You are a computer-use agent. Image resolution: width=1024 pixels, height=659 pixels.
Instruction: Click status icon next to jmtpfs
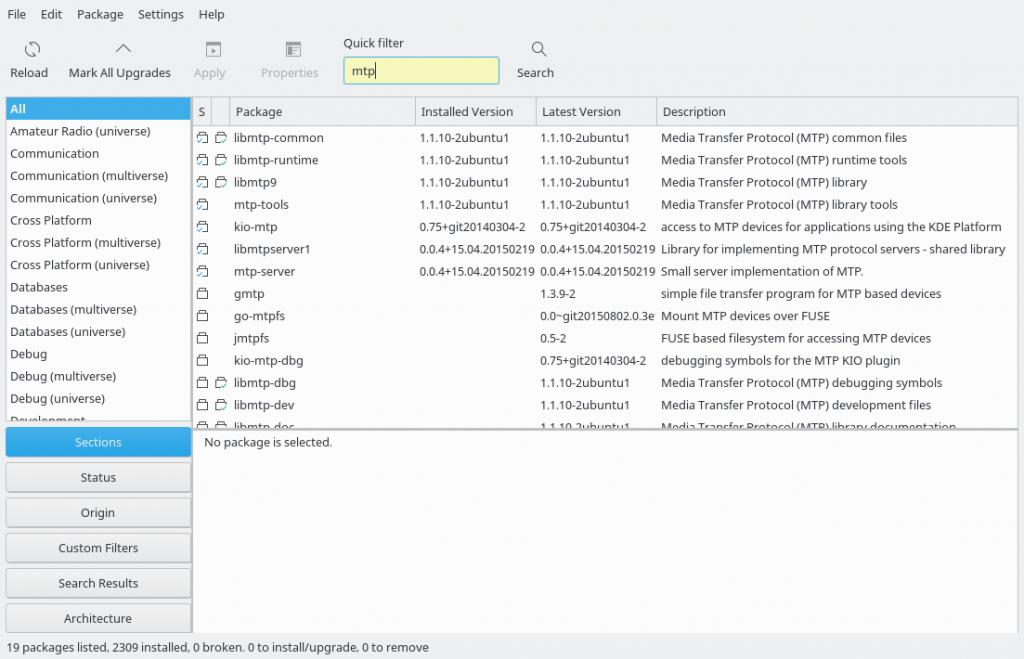click(202, 339)
